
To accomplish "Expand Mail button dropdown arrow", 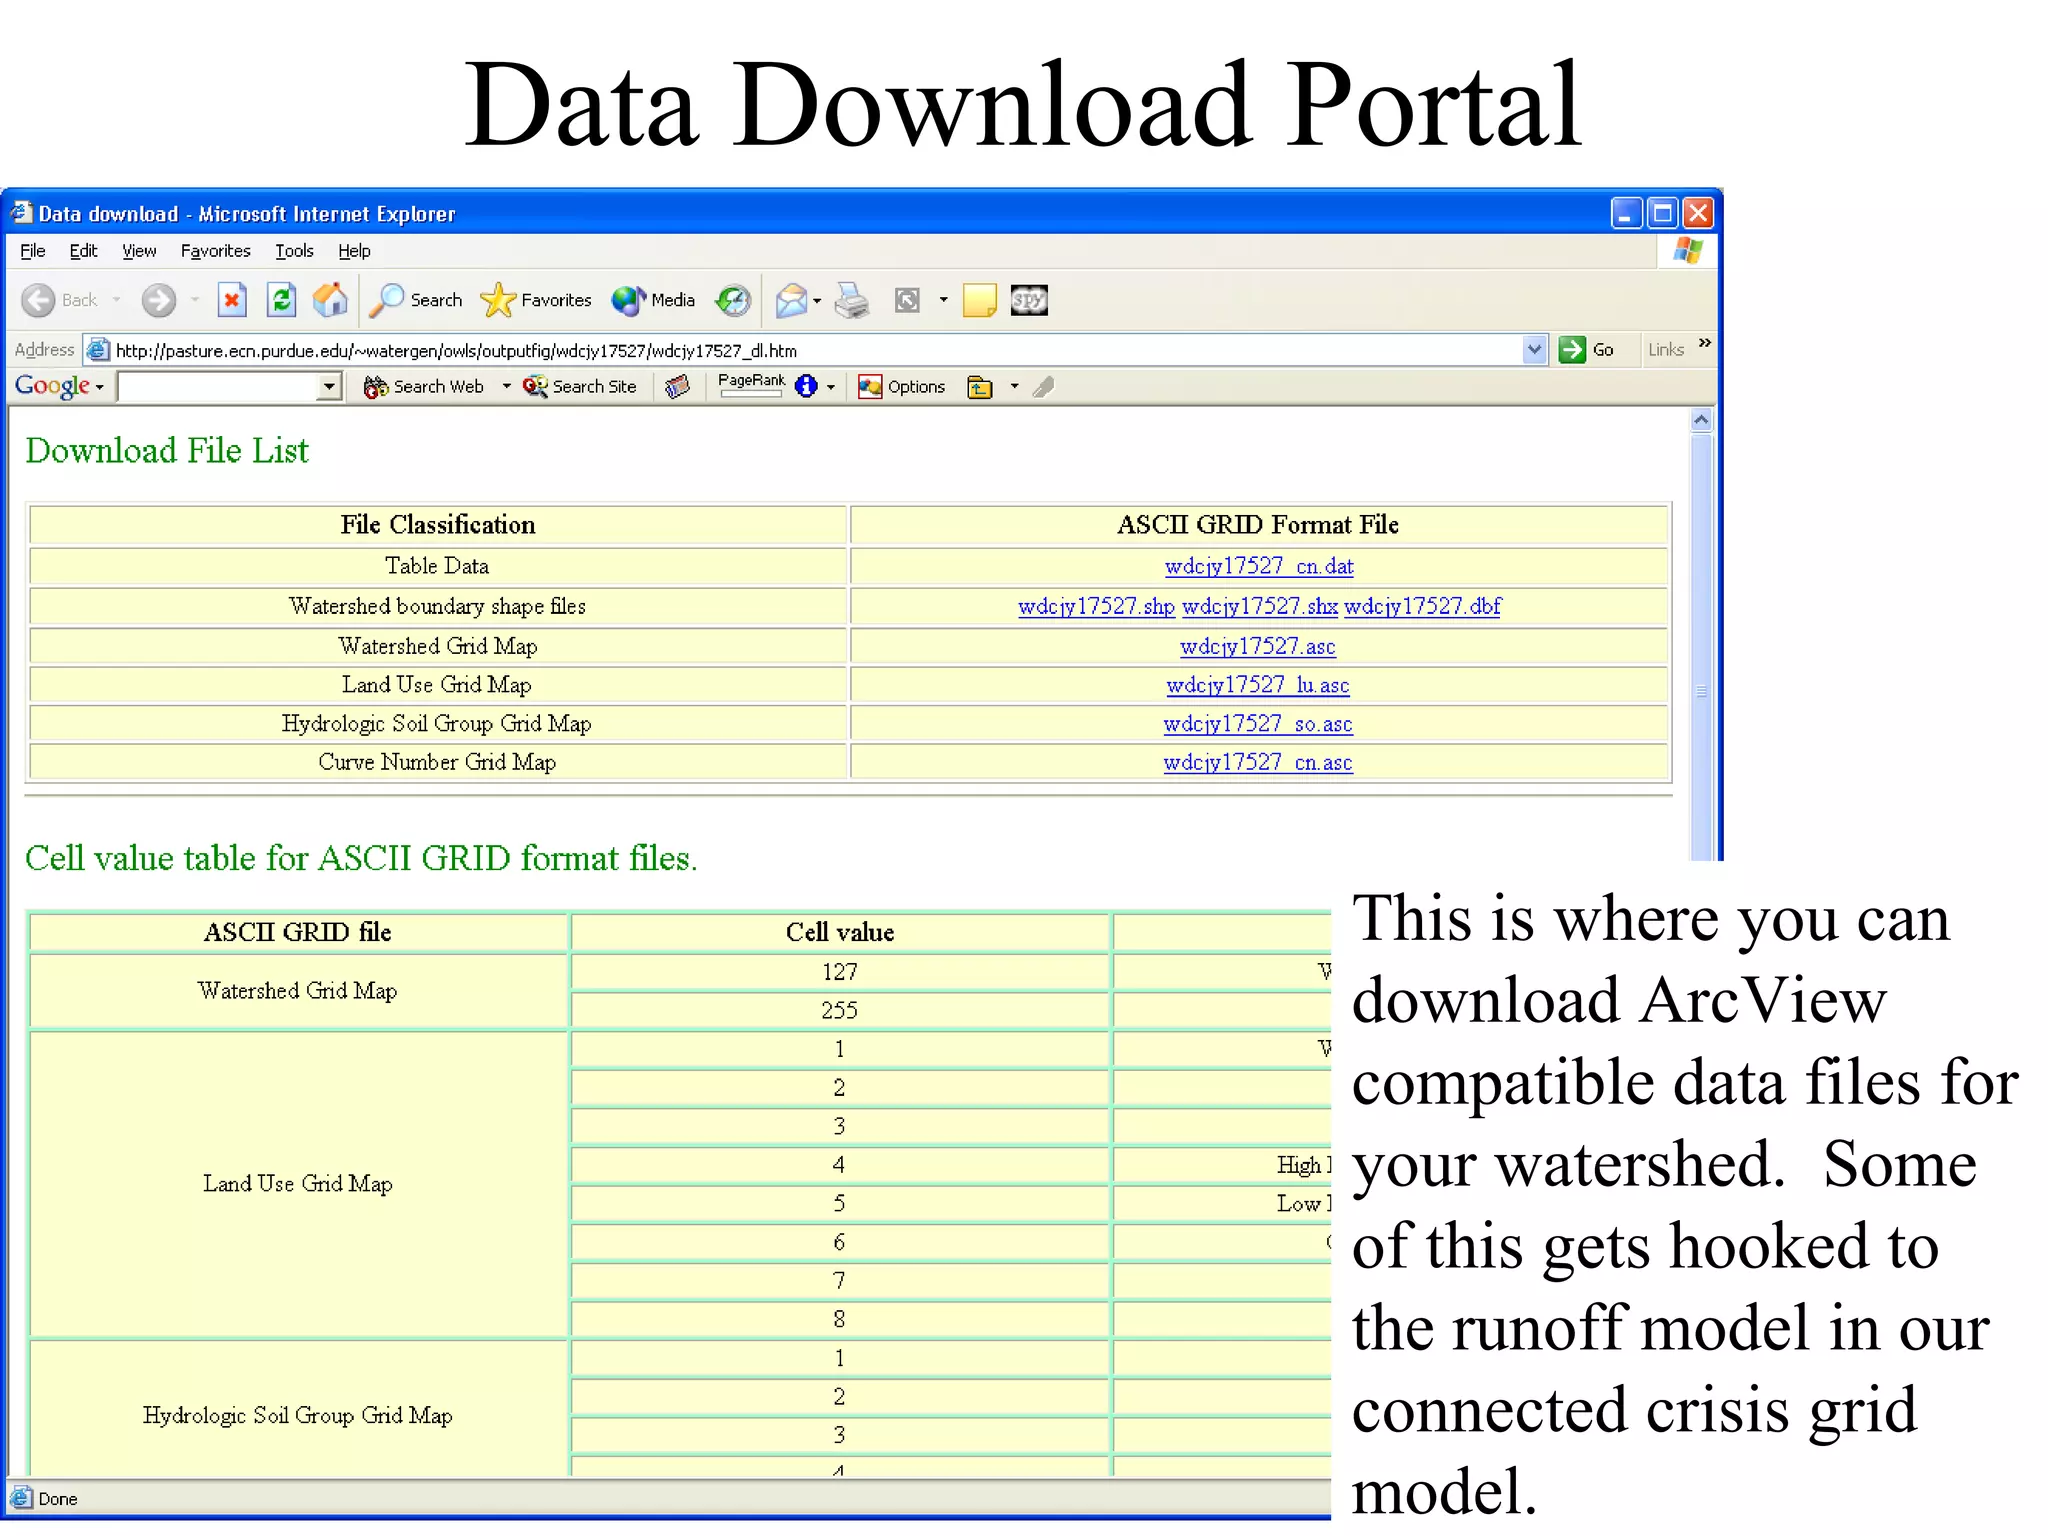I will (x=817, y=300).
